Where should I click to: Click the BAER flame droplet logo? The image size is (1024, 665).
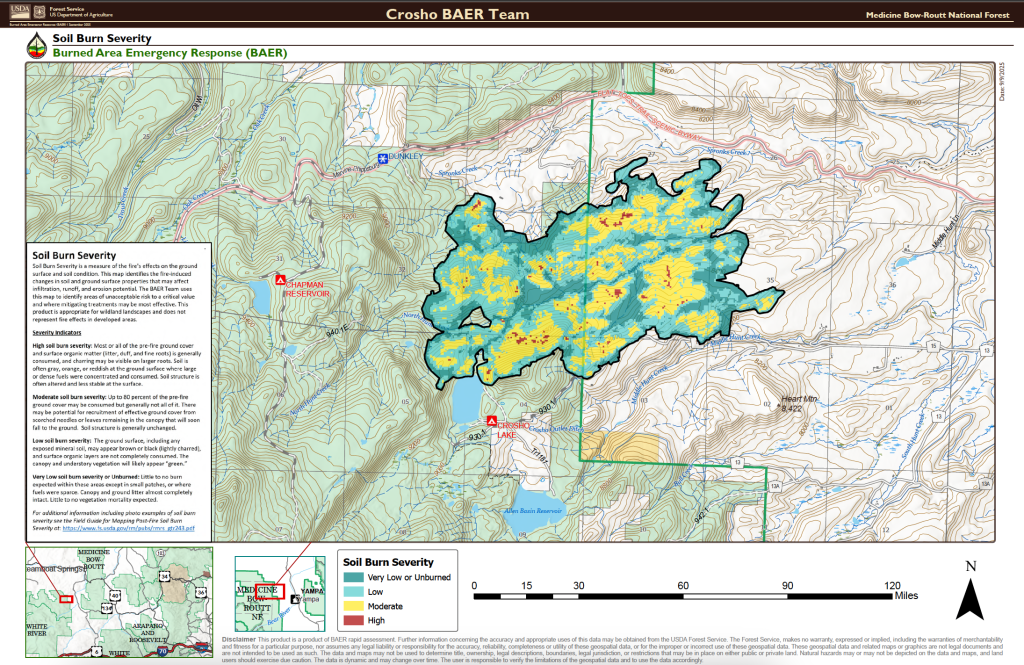pyautogui.click(x=37, y=45)
